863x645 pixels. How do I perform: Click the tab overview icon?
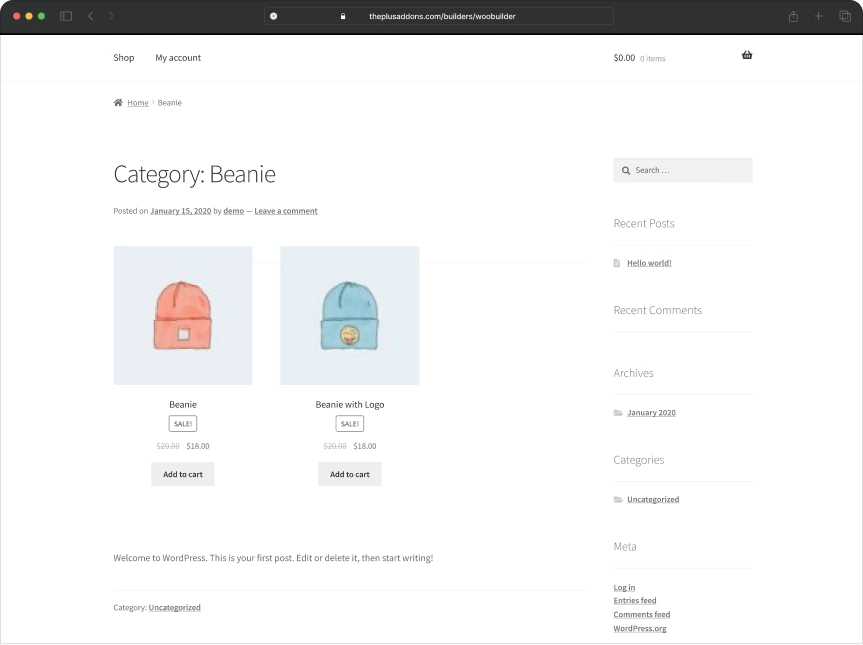pyautogui.click(x=843, y=16)
